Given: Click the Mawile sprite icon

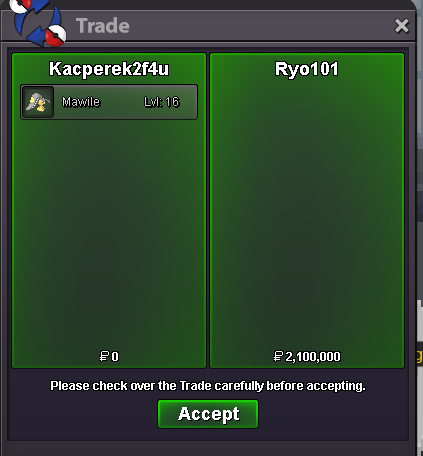Looking at the screenshot, I should pos(38,102).
